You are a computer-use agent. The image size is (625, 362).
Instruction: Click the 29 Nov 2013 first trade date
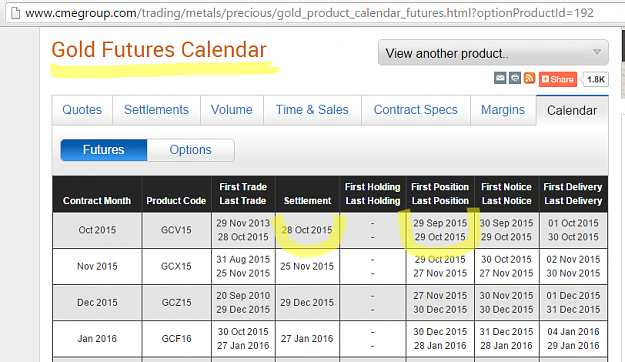click(243, 223)
